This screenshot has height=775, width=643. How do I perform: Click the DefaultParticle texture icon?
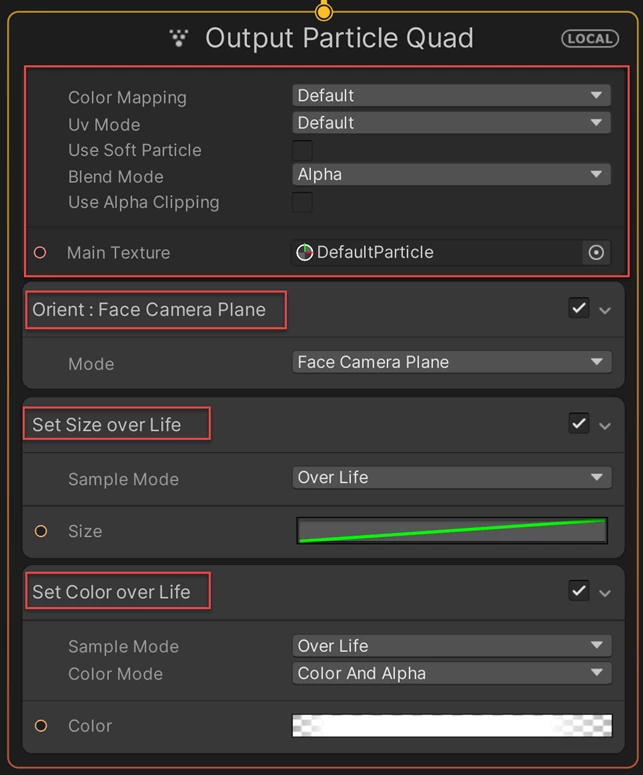(x=304, y=252)
